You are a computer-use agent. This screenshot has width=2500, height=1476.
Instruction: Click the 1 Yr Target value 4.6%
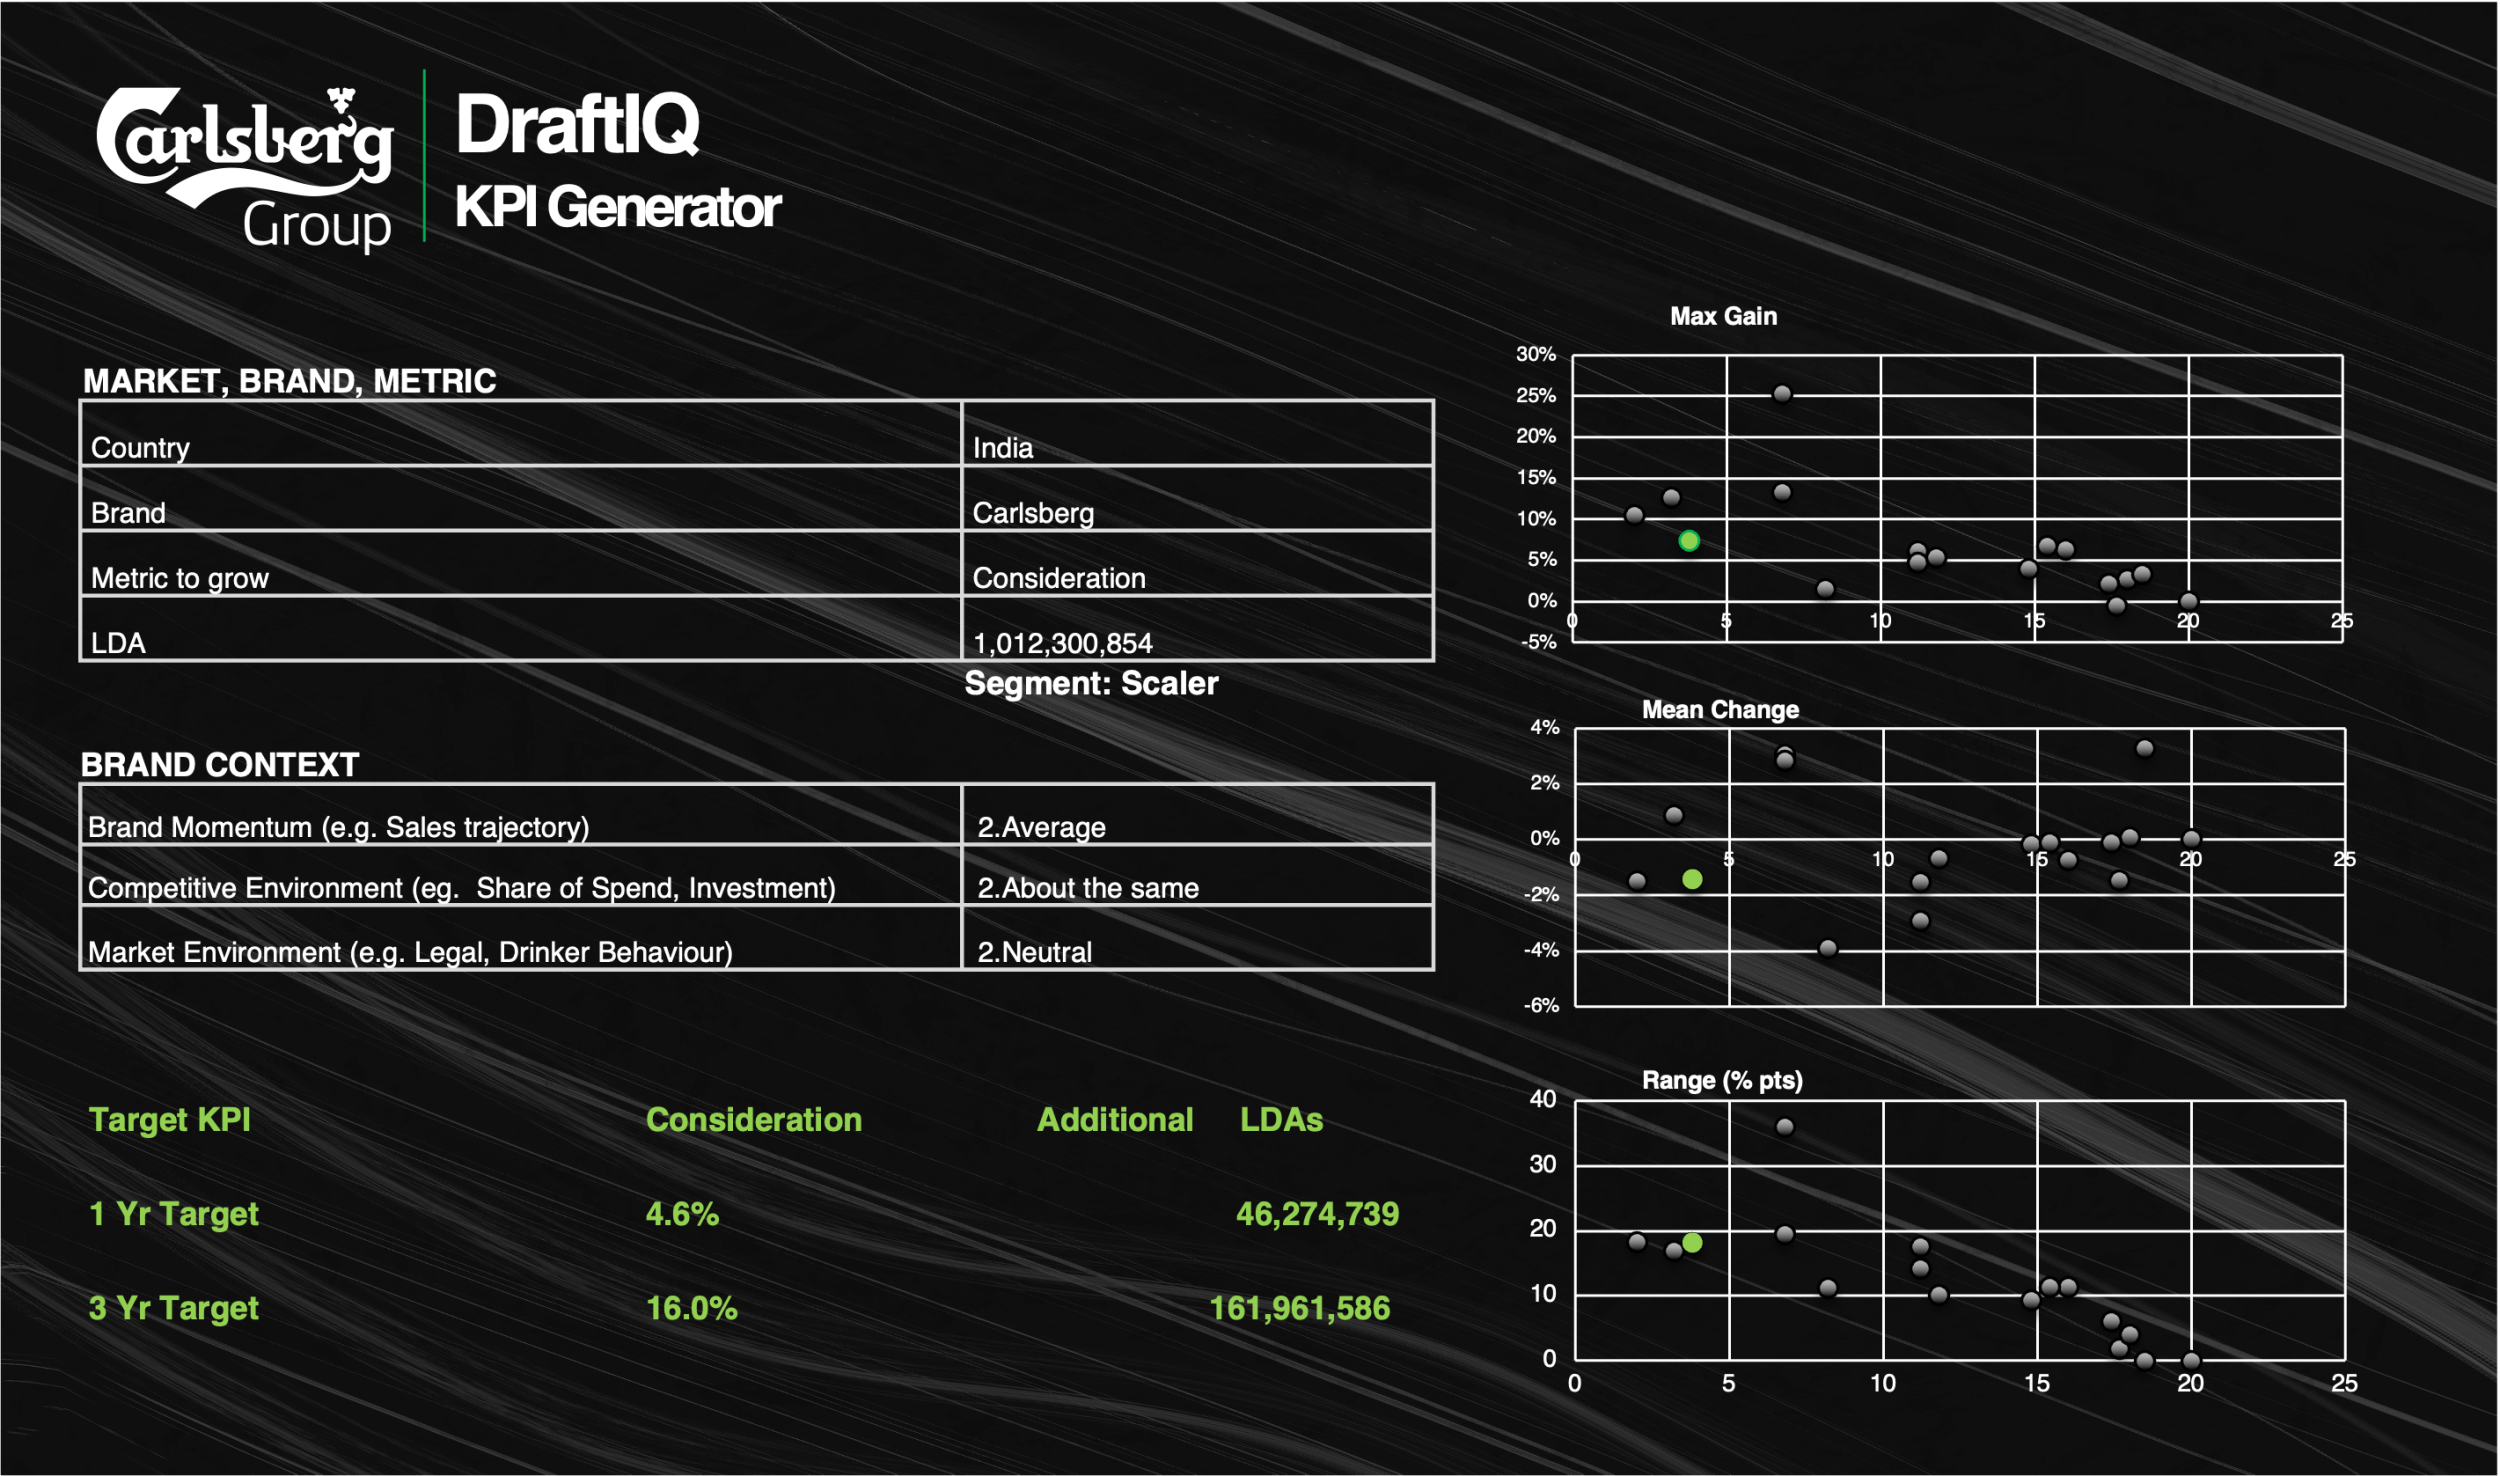[685, 1213]
